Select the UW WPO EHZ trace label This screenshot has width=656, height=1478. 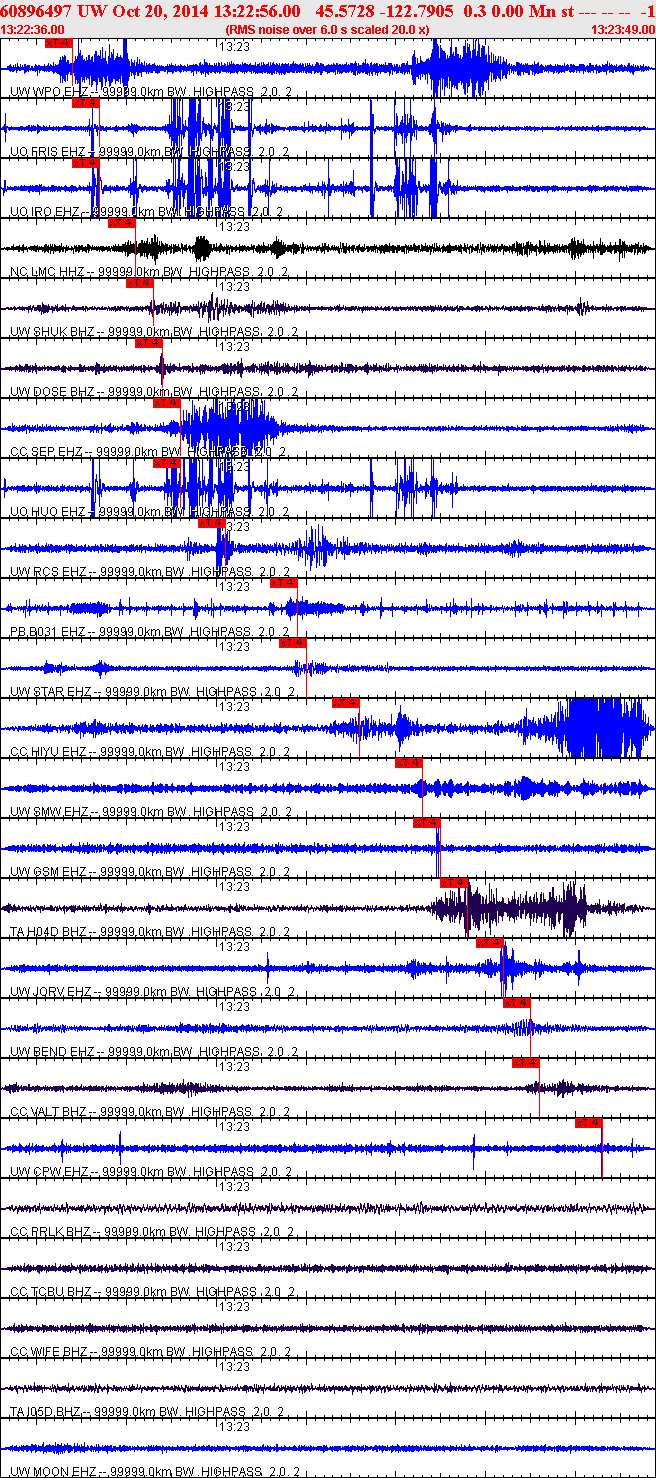coord(151,92)
